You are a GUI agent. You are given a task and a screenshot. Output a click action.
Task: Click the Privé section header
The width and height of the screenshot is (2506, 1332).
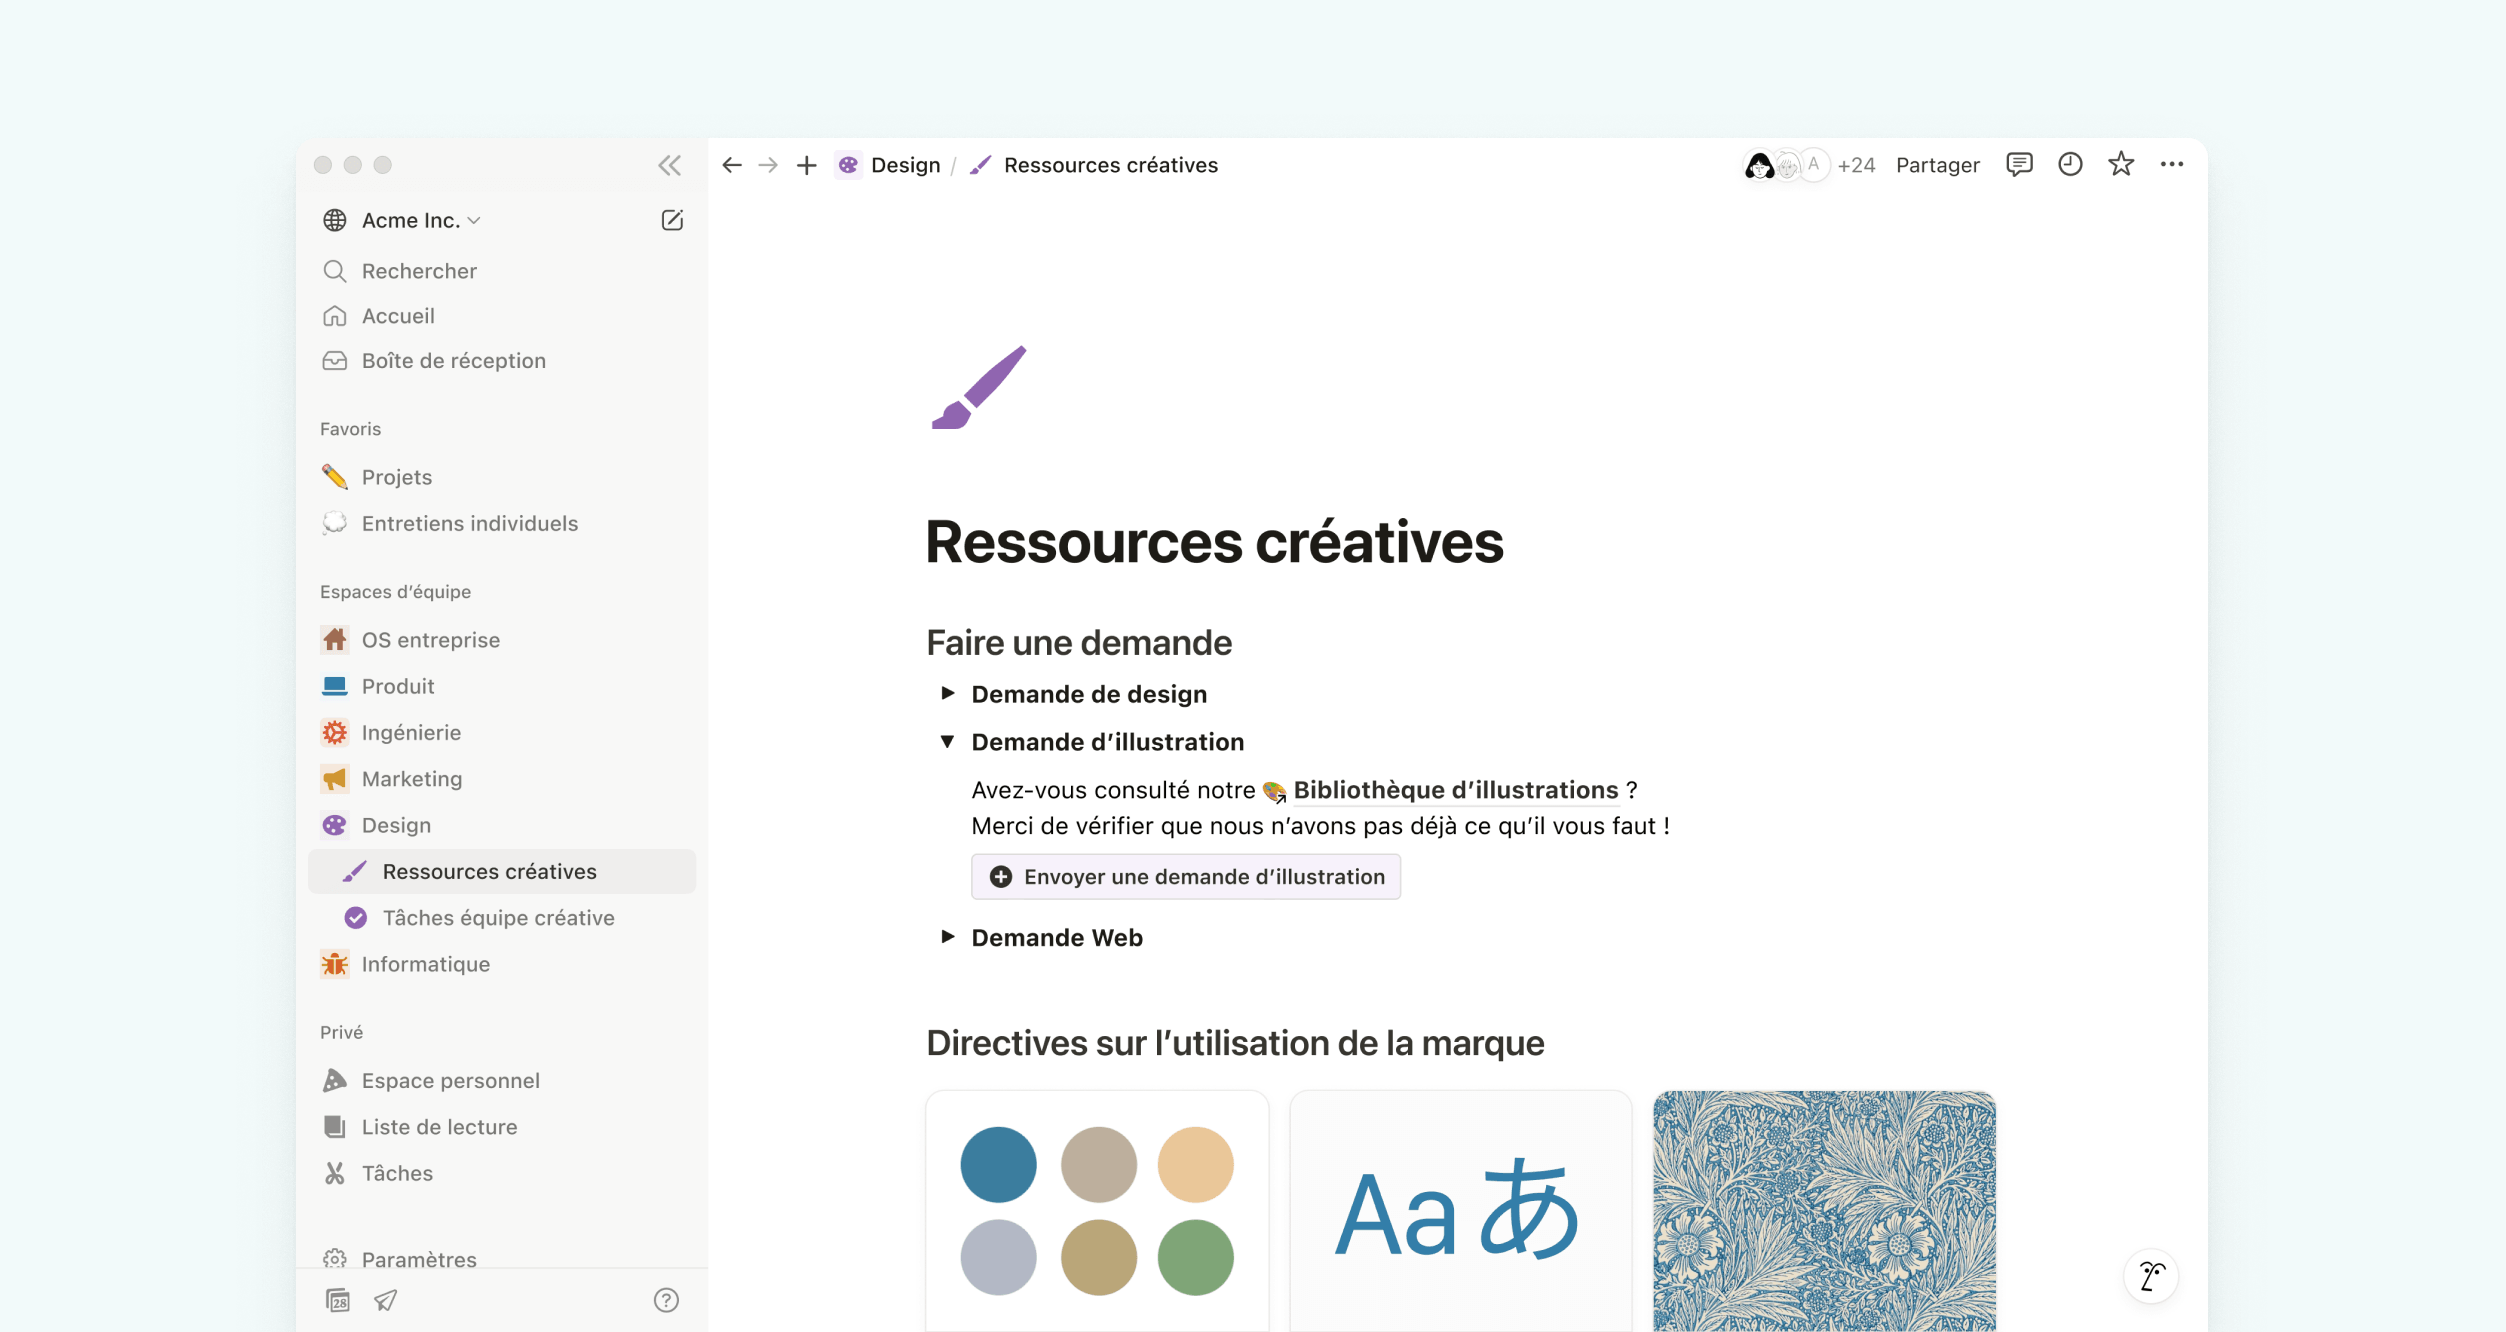point(341,1032)
